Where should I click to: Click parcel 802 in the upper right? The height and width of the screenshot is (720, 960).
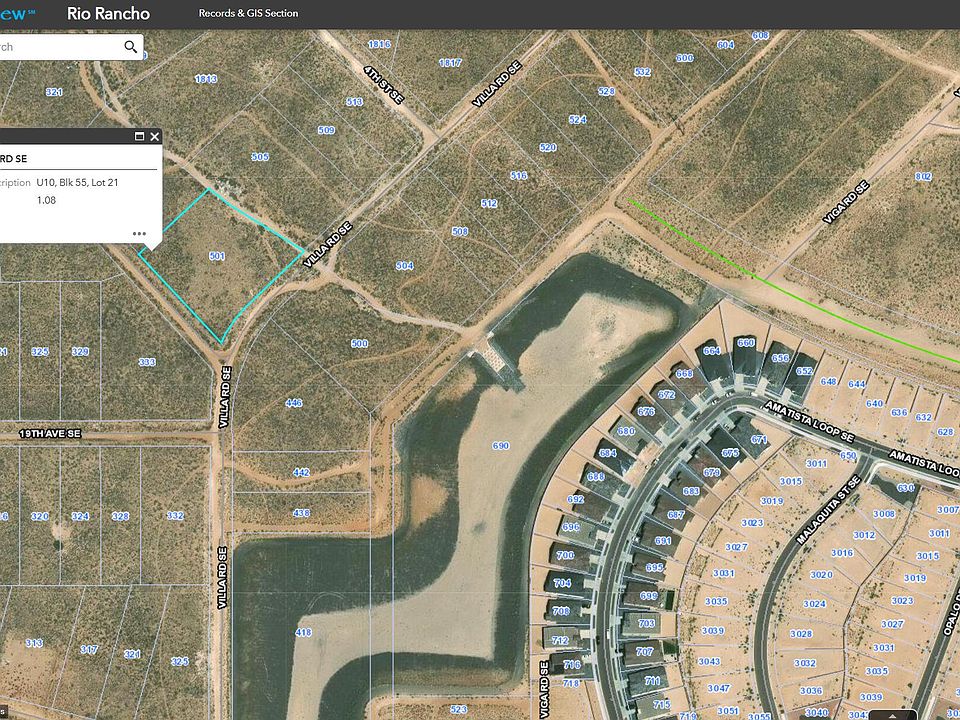[922, 177]
